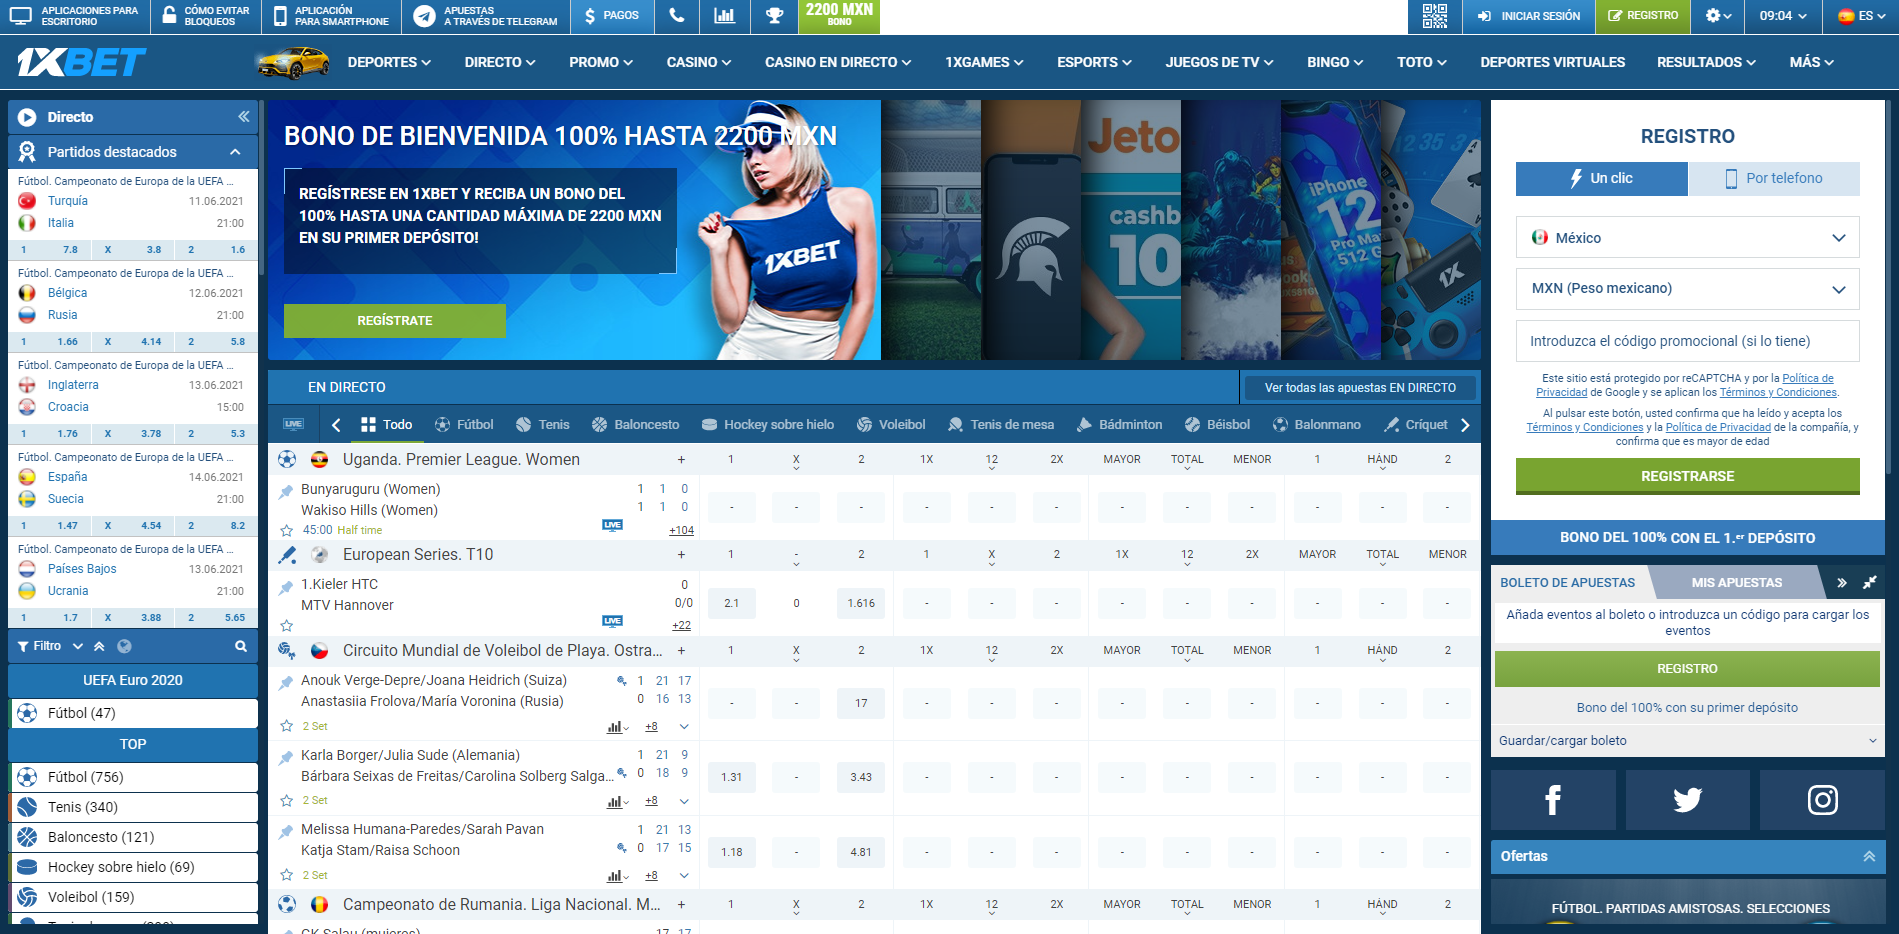Viewport: 1899px width, 934px height.
Task: Pin the Melissa Humana-Paredes match
Action: point(286,830)
